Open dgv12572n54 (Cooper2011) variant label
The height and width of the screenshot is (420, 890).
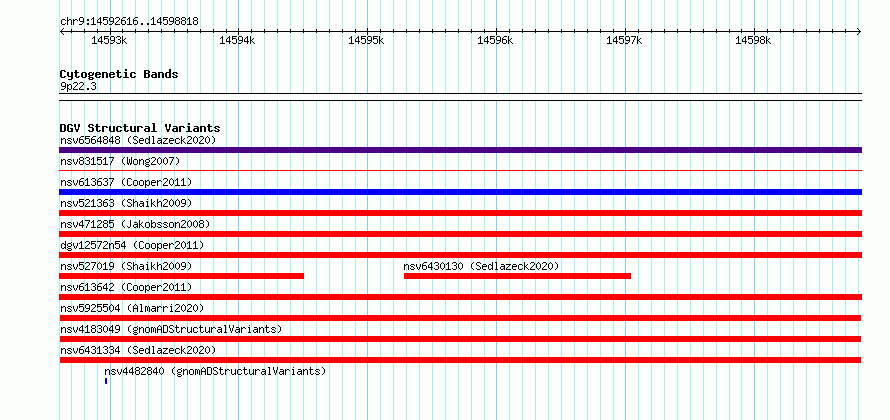pos(132,245)
